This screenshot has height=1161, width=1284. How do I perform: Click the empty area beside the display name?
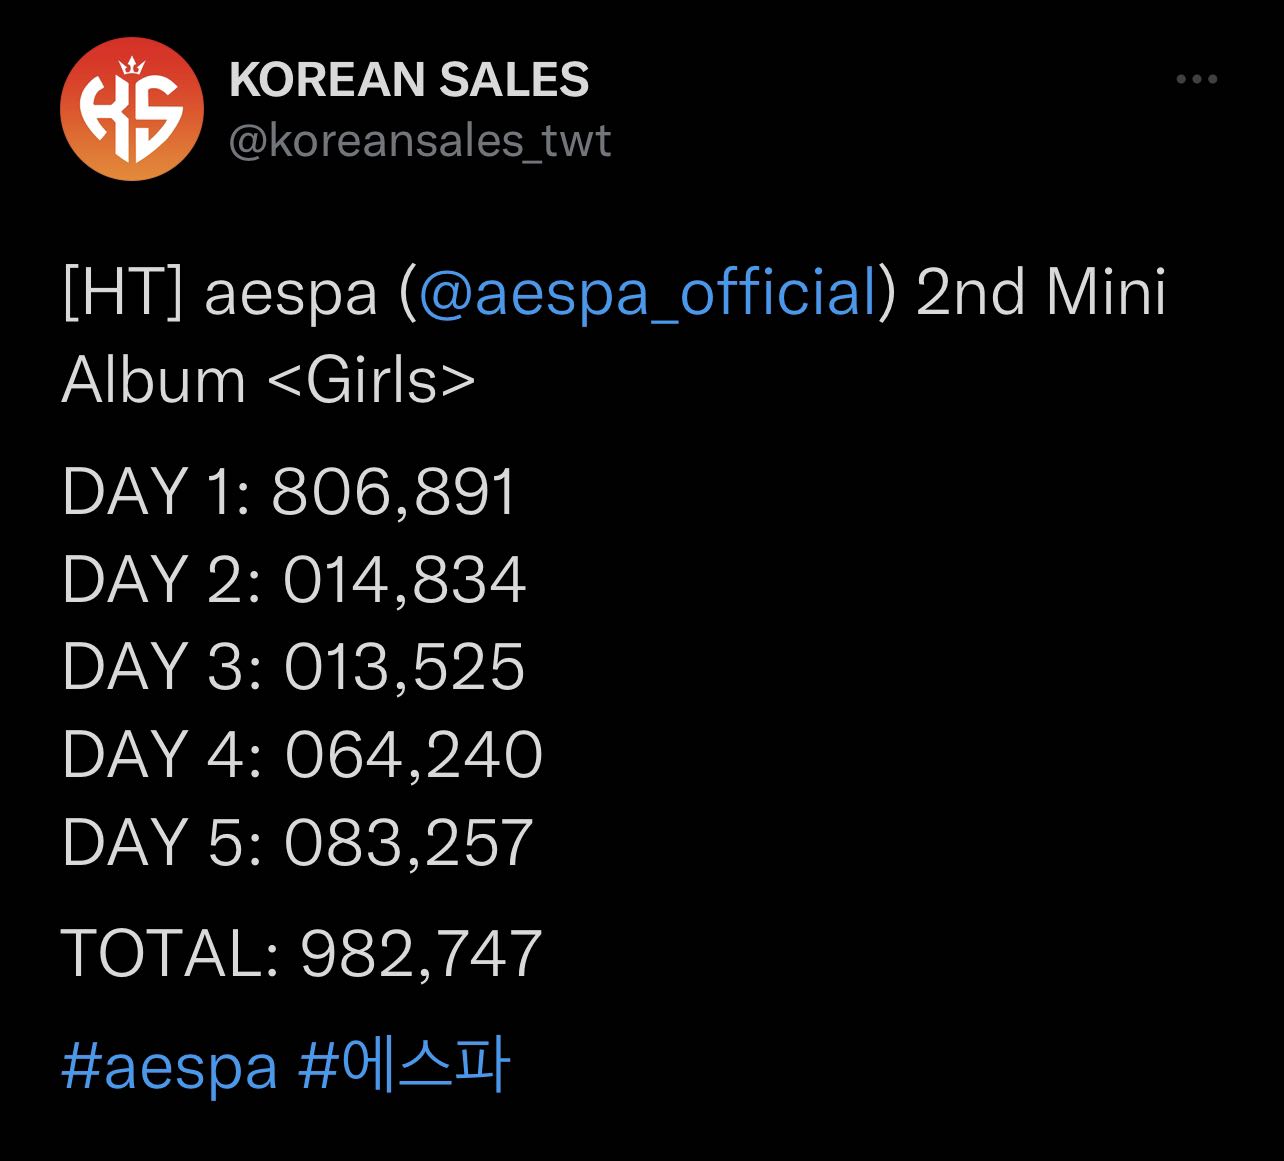[880, 80]
